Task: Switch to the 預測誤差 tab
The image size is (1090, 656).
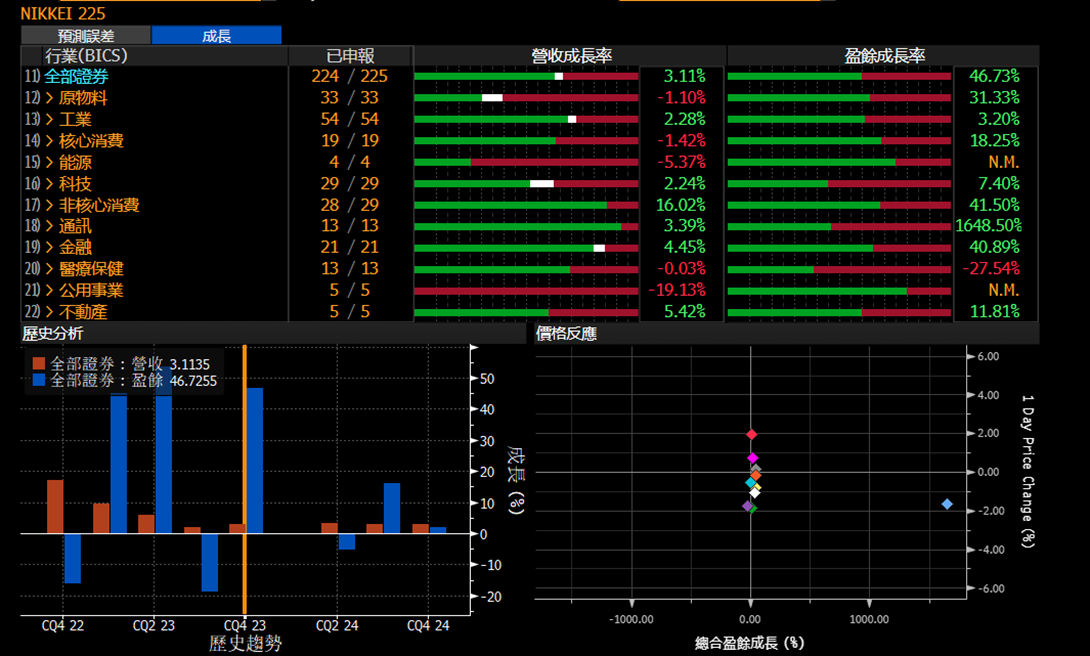Action: coord(86,35)
